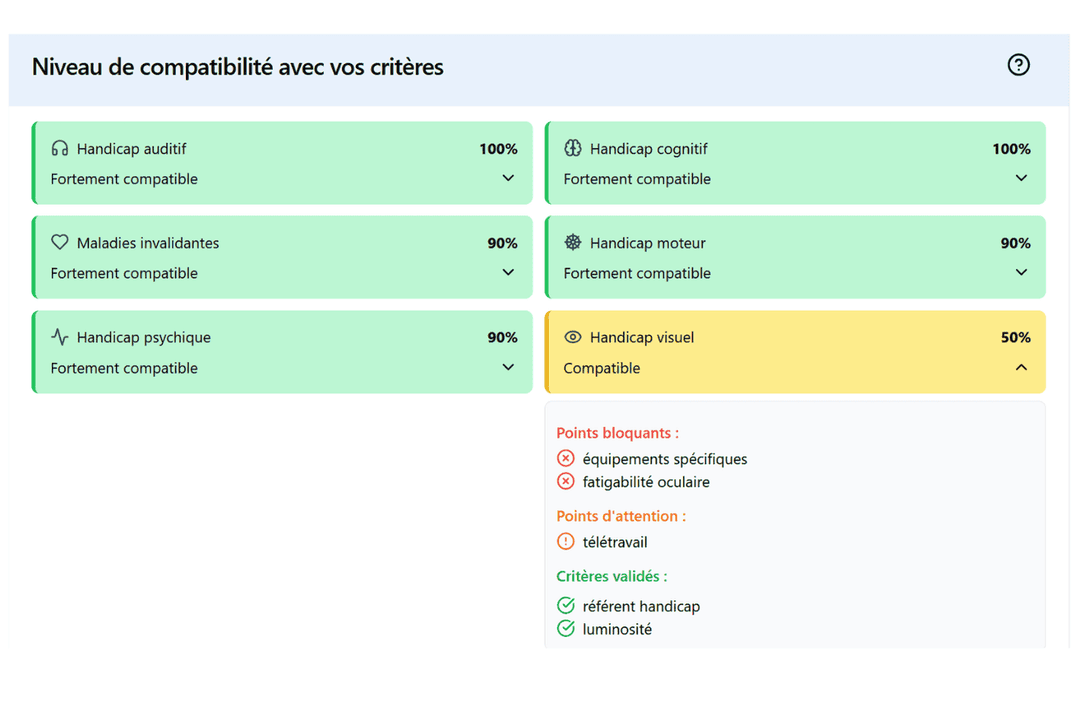Click the Points bloquants heading
This screenshot has height=719, width=1080.
tap(617, 433)
